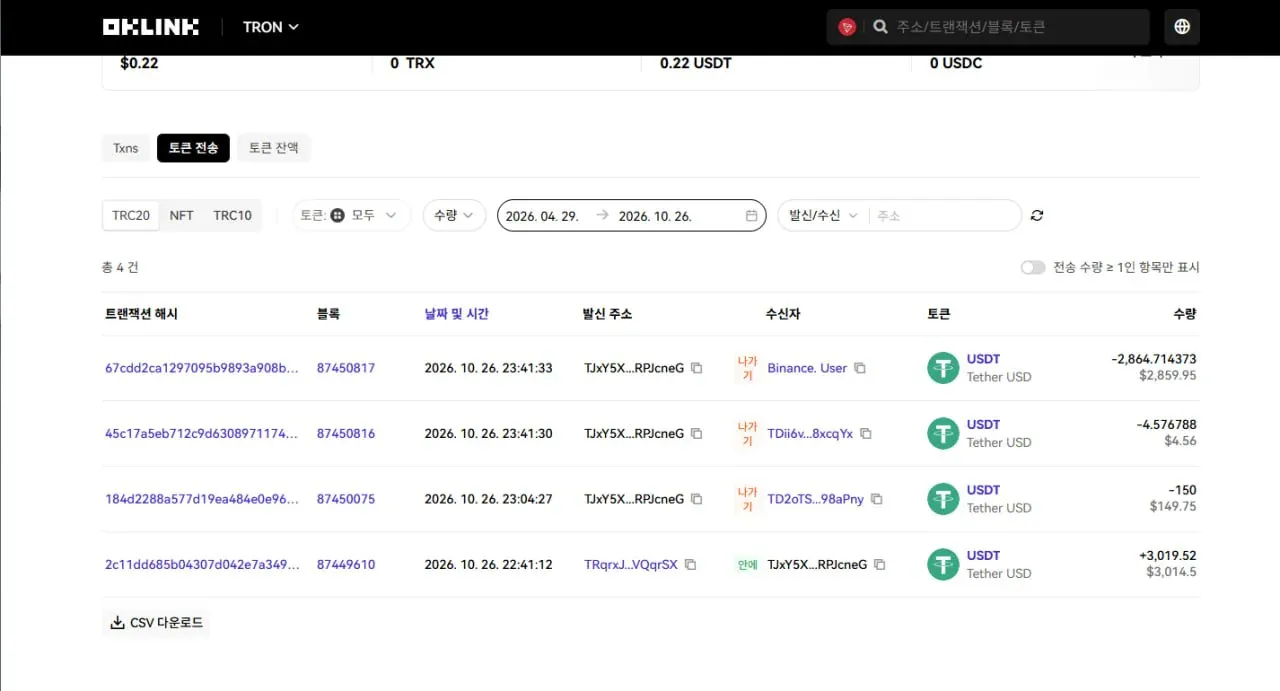Viewport: 1280px width, 691px height.
Task: Open TDii6v...8xcqYx recipient address link
Action: (x=810, y=433)
